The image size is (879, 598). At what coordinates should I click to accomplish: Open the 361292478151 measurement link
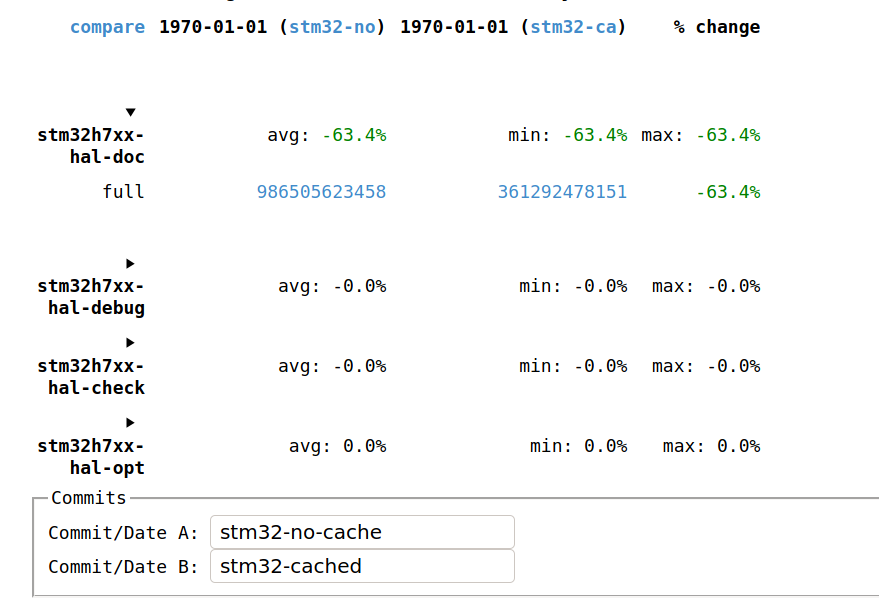tap(562, 192)
